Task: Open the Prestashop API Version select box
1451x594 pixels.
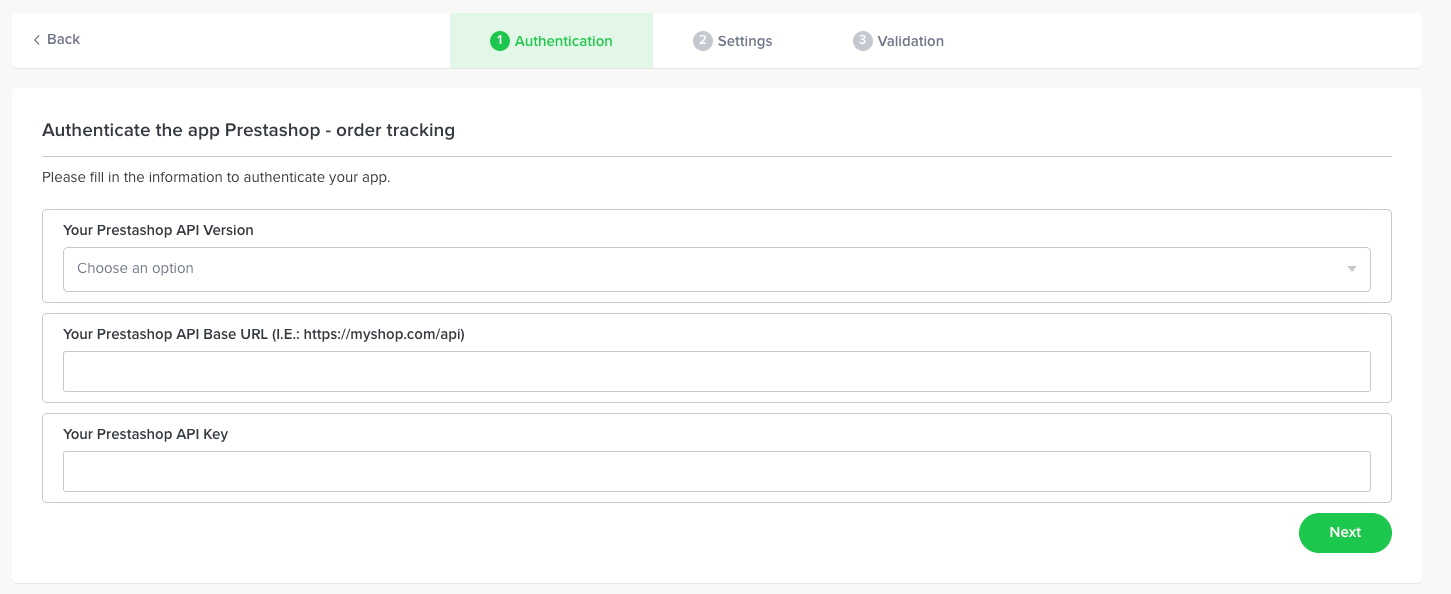Action: tap(716, 269)
